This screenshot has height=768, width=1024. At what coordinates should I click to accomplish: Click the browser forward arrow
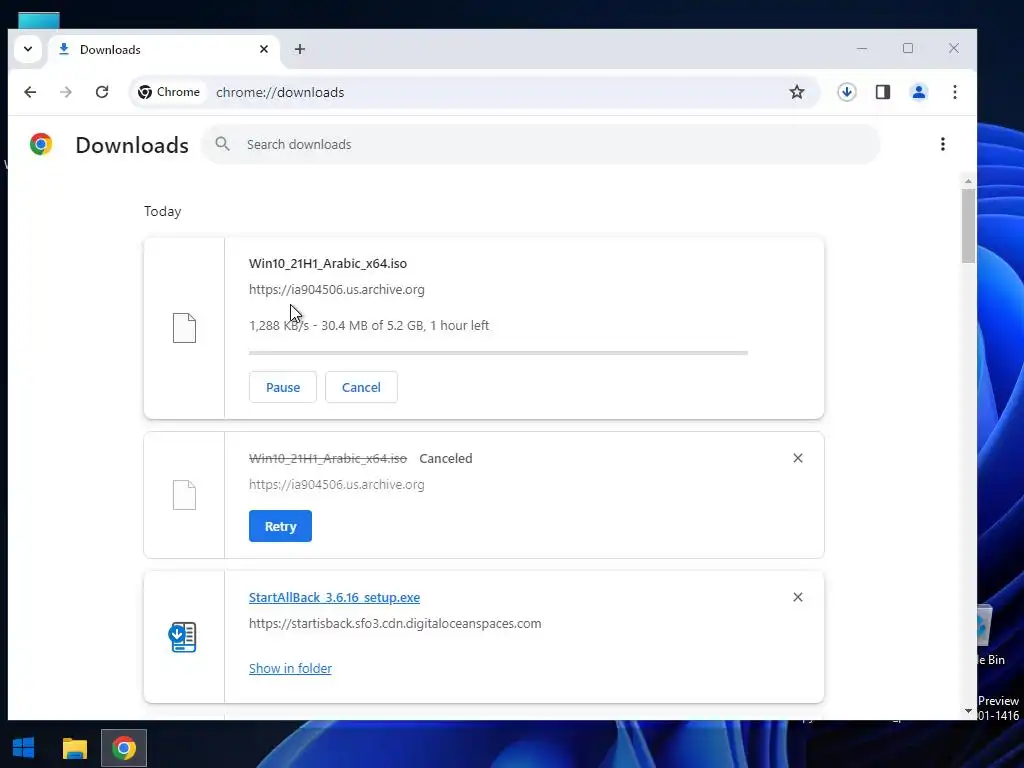[x=65, y=92]
